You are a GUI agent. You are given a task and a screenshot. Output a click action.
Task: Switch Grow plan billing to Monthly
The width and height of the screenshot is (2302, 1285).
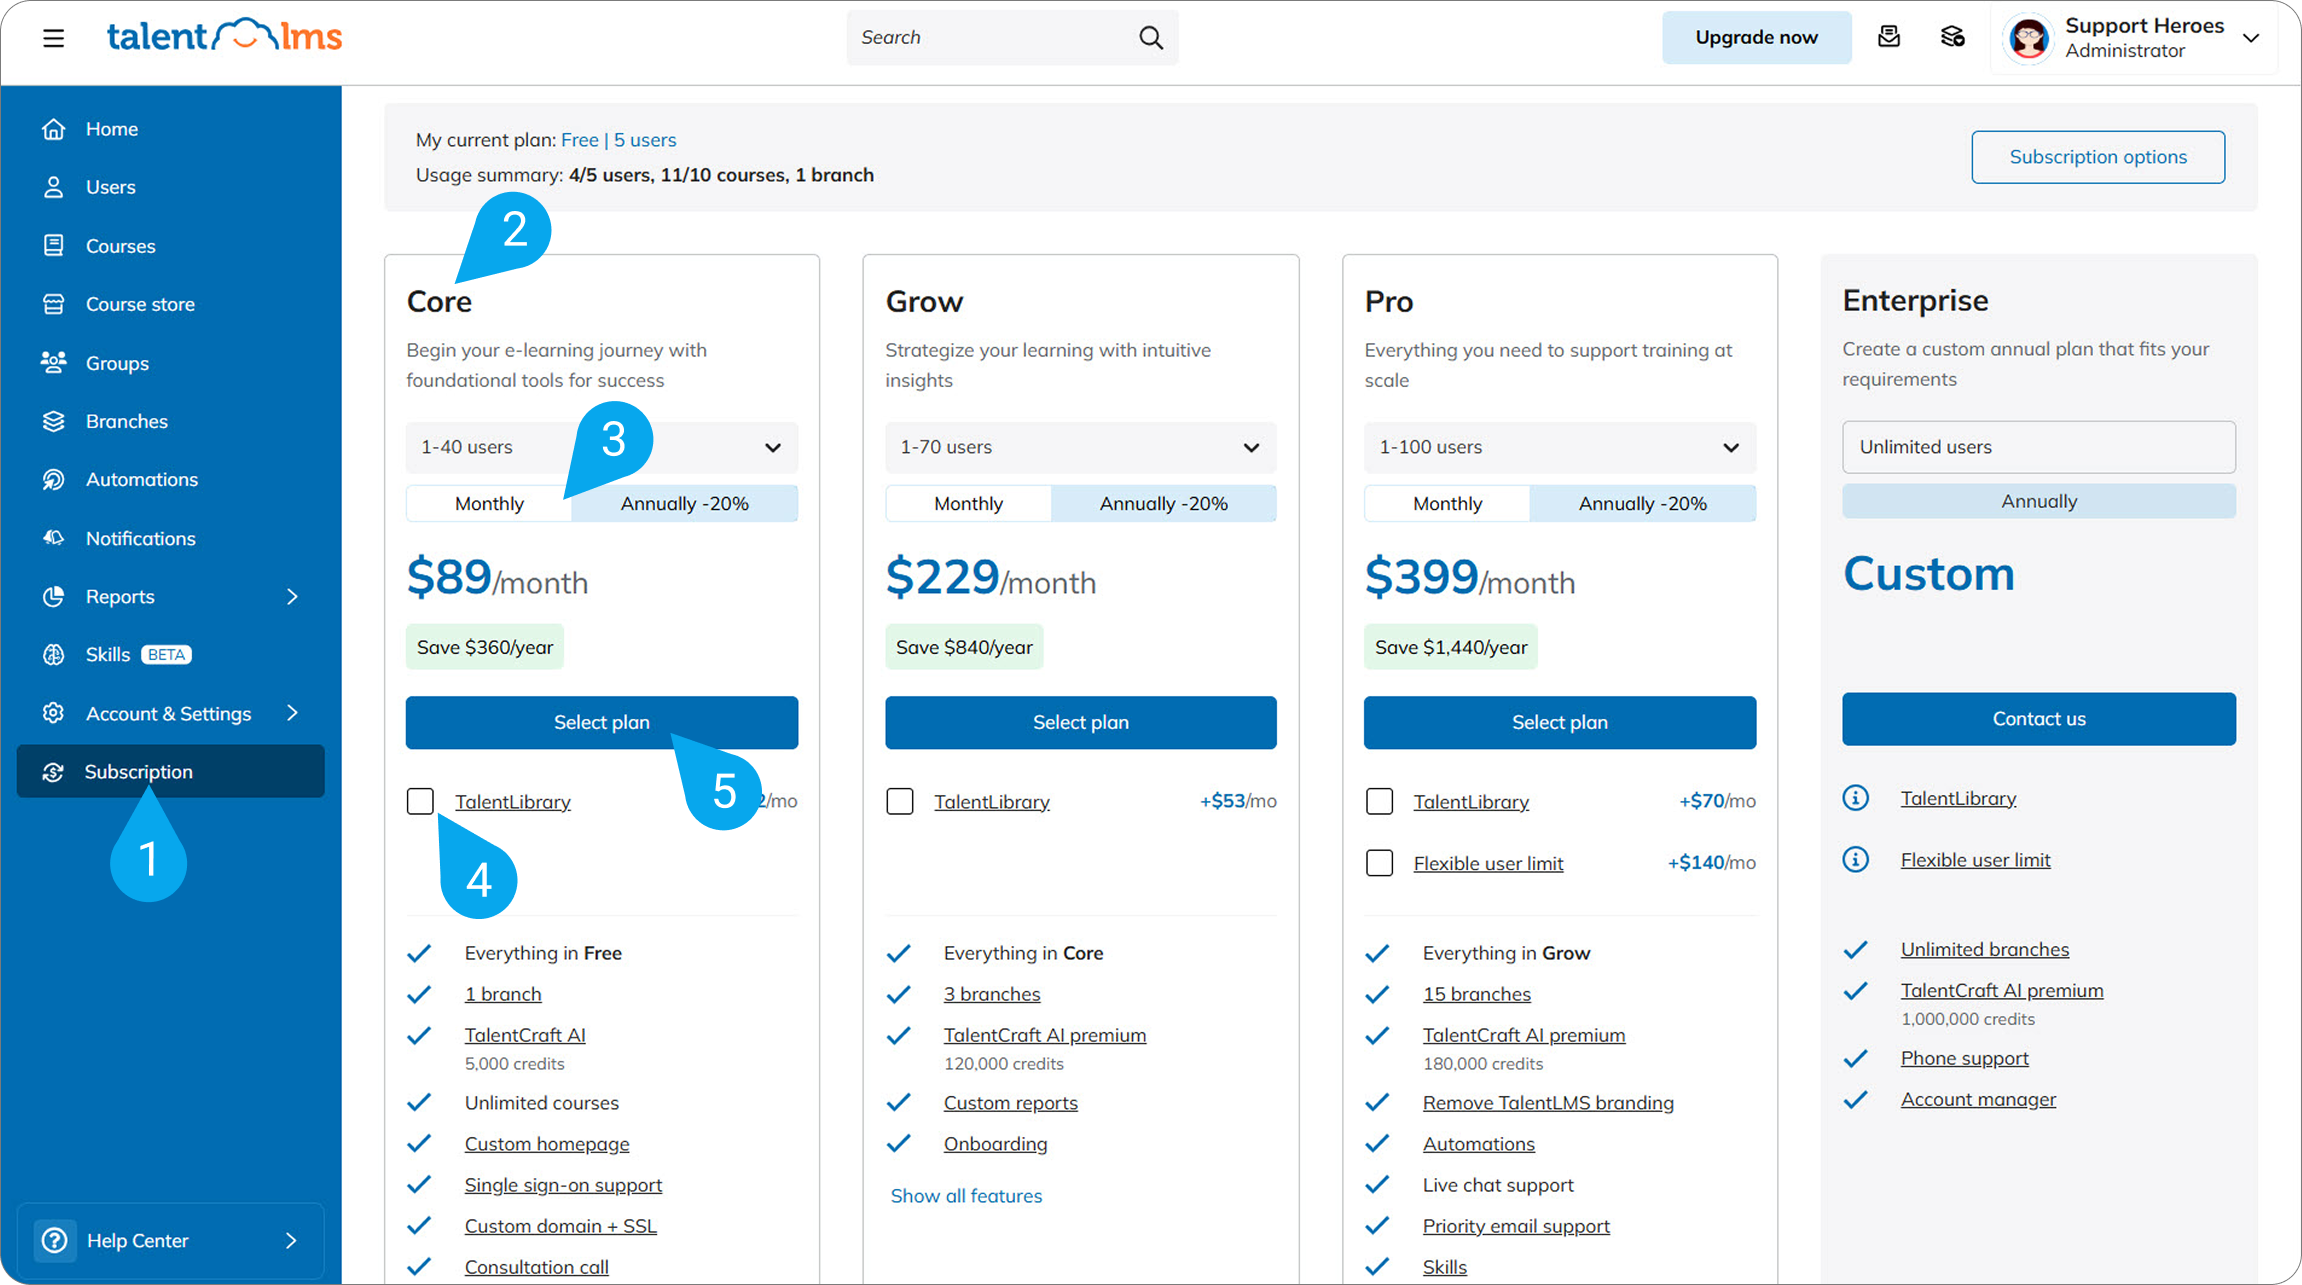point(968,503)
